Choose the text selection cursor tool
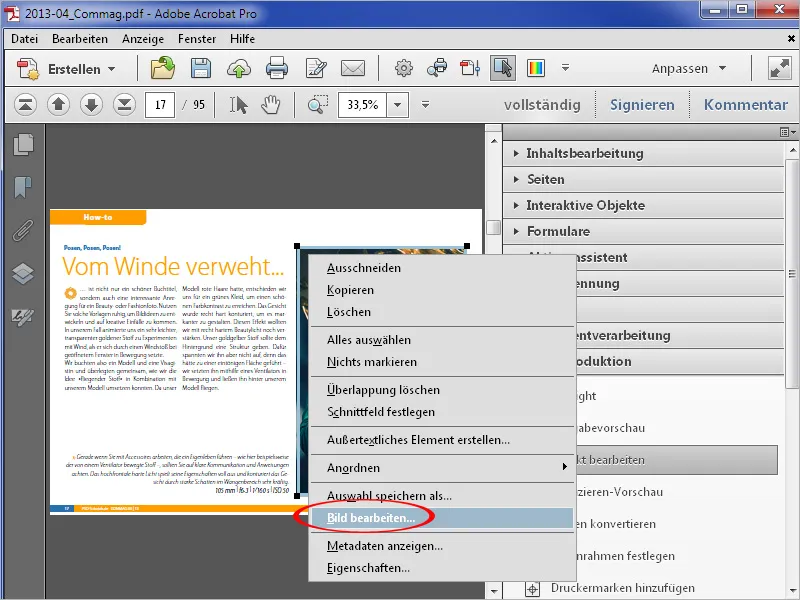 238,105
